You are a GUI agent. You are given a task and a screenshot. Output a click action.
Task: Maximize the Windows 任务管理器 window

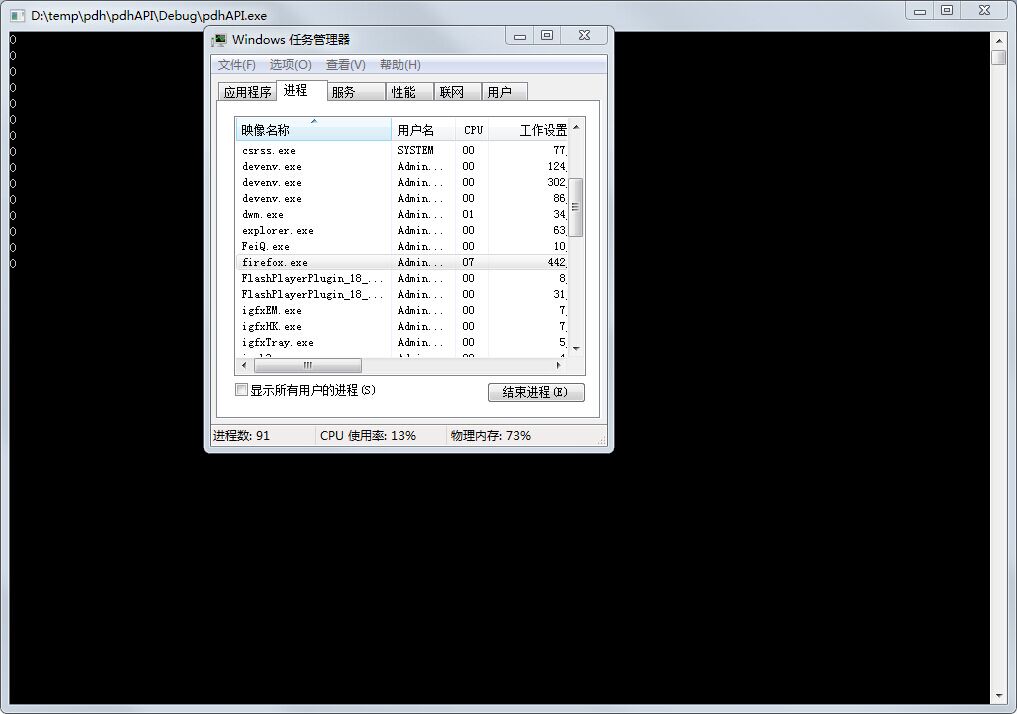(x=547, y=36)
